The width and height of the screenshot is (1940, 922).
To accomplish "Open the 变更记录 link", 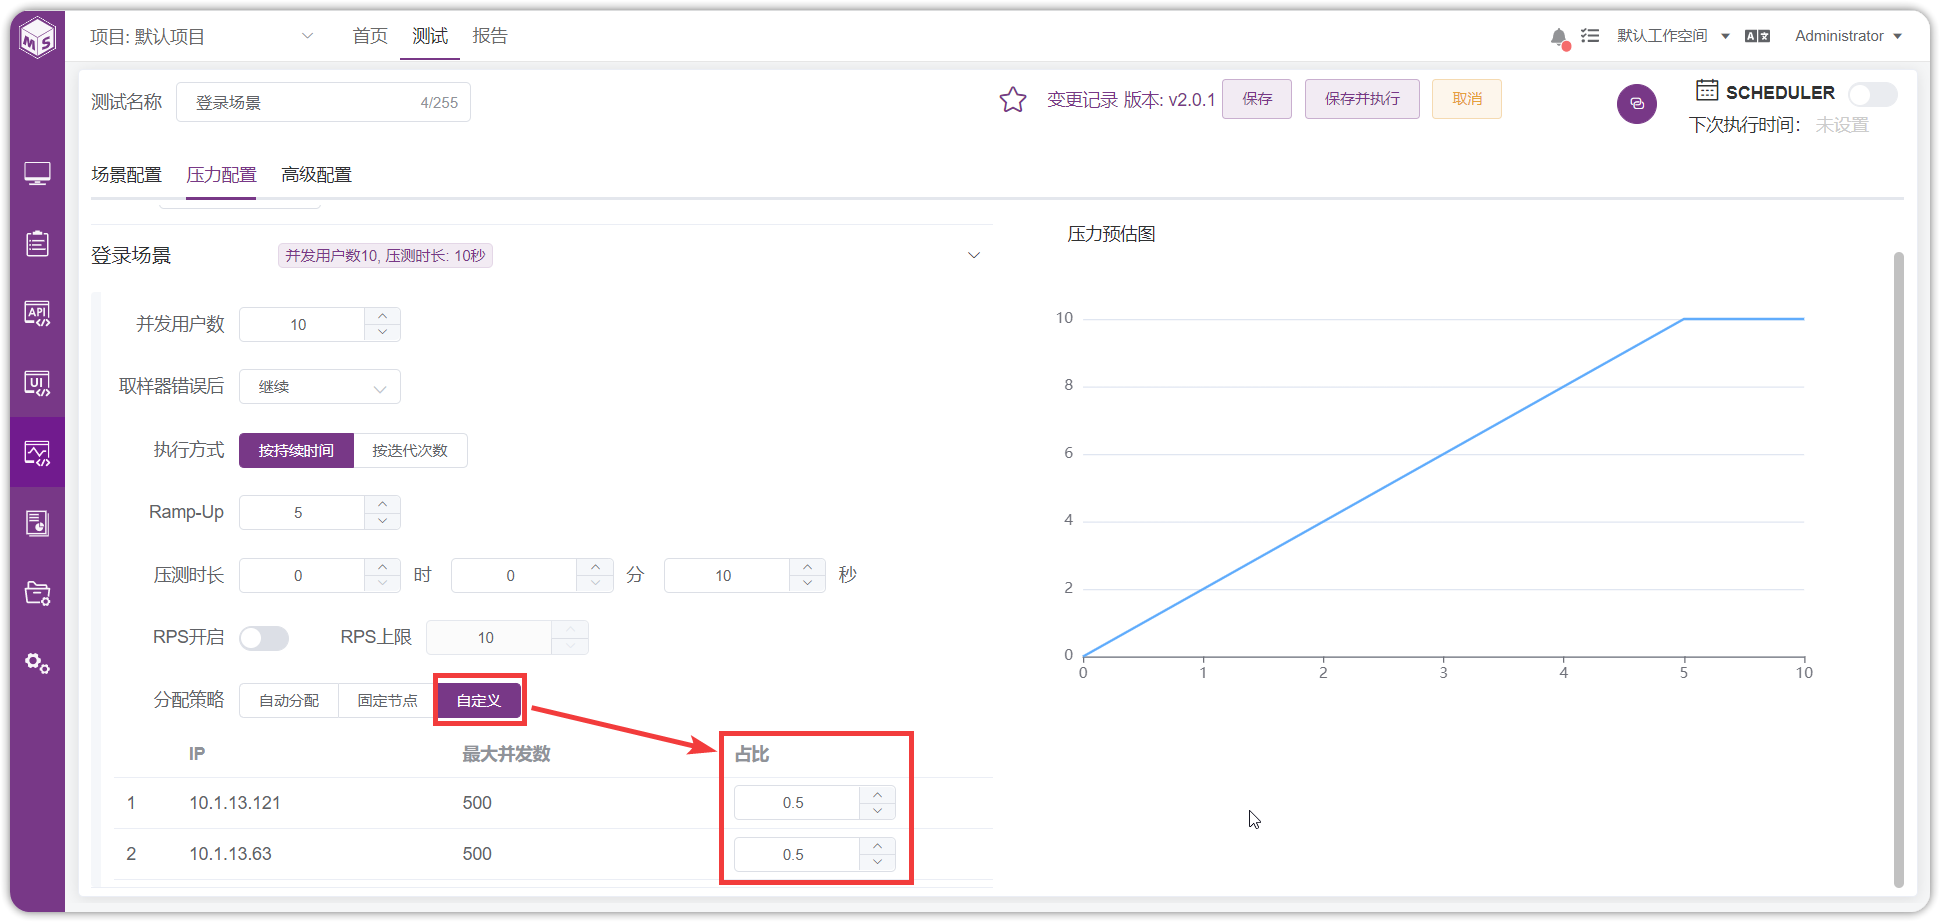I will 1082,100.
